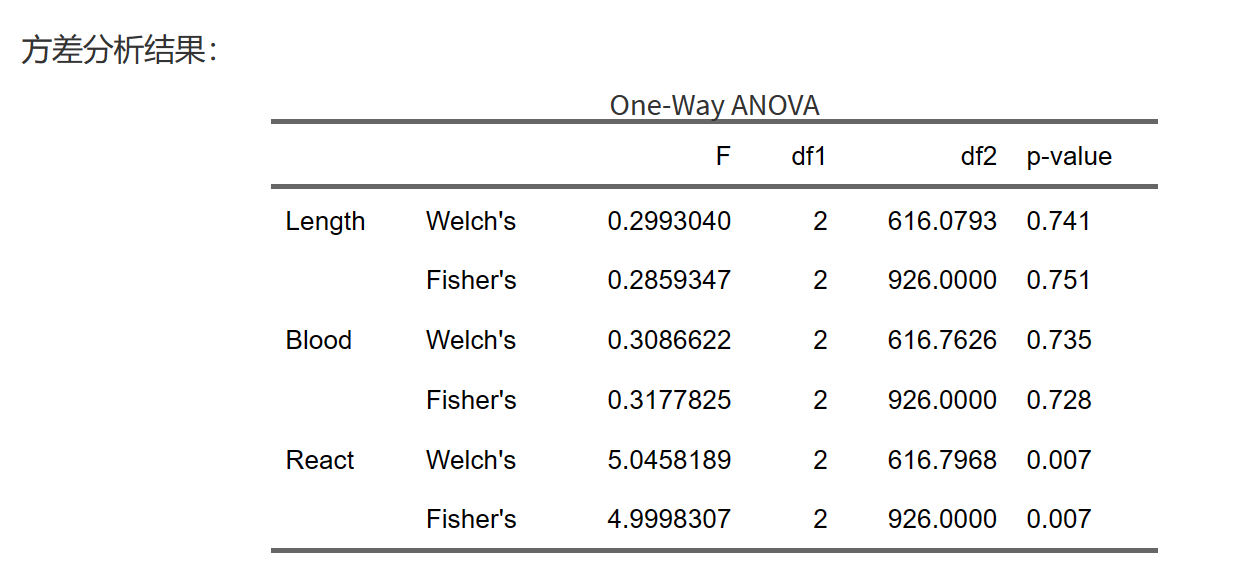Click the F value 0.2993040
Viewport: 1238px width, 580px height.
tap(669, 221)
